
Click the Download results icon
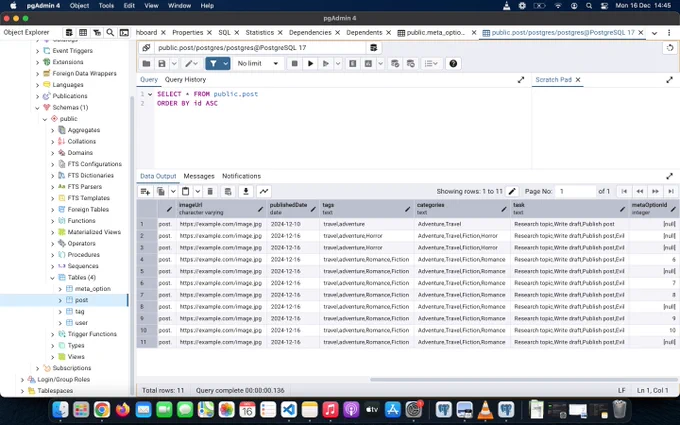[246, 191]
